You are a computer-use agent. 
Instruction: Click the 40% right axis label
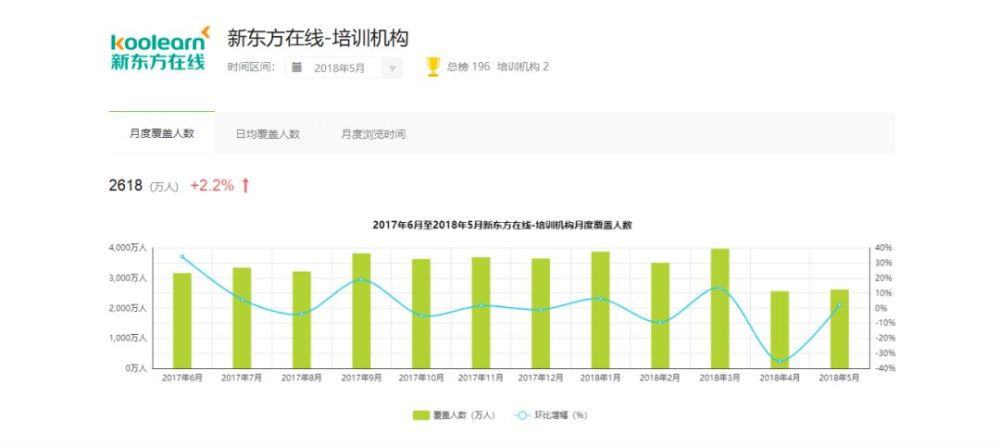[x=883, y=247]
